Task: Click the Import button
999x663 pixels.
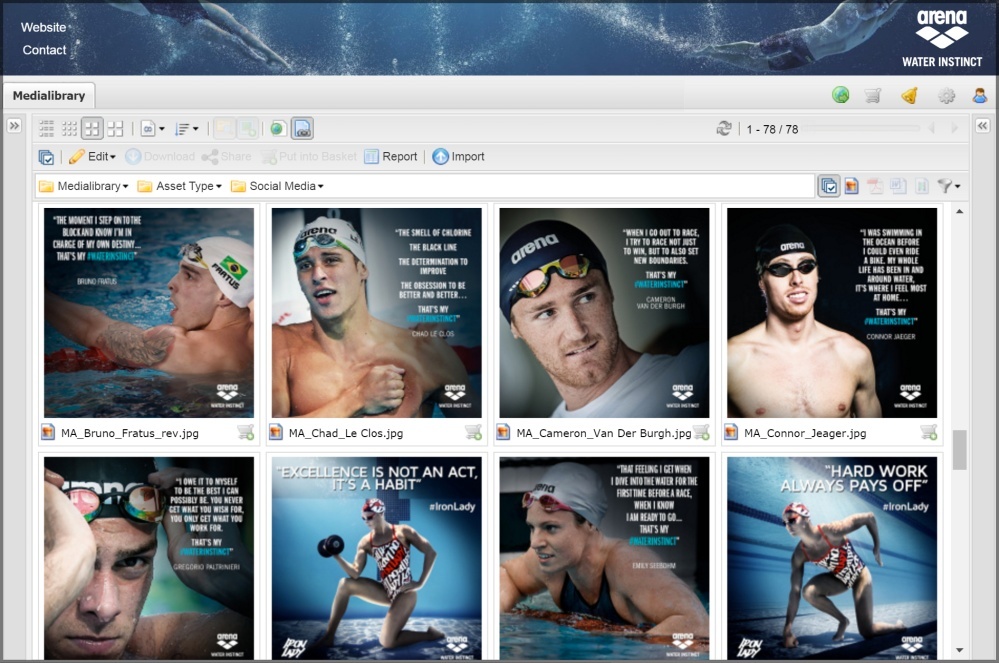Action: [x=459, y=157]
